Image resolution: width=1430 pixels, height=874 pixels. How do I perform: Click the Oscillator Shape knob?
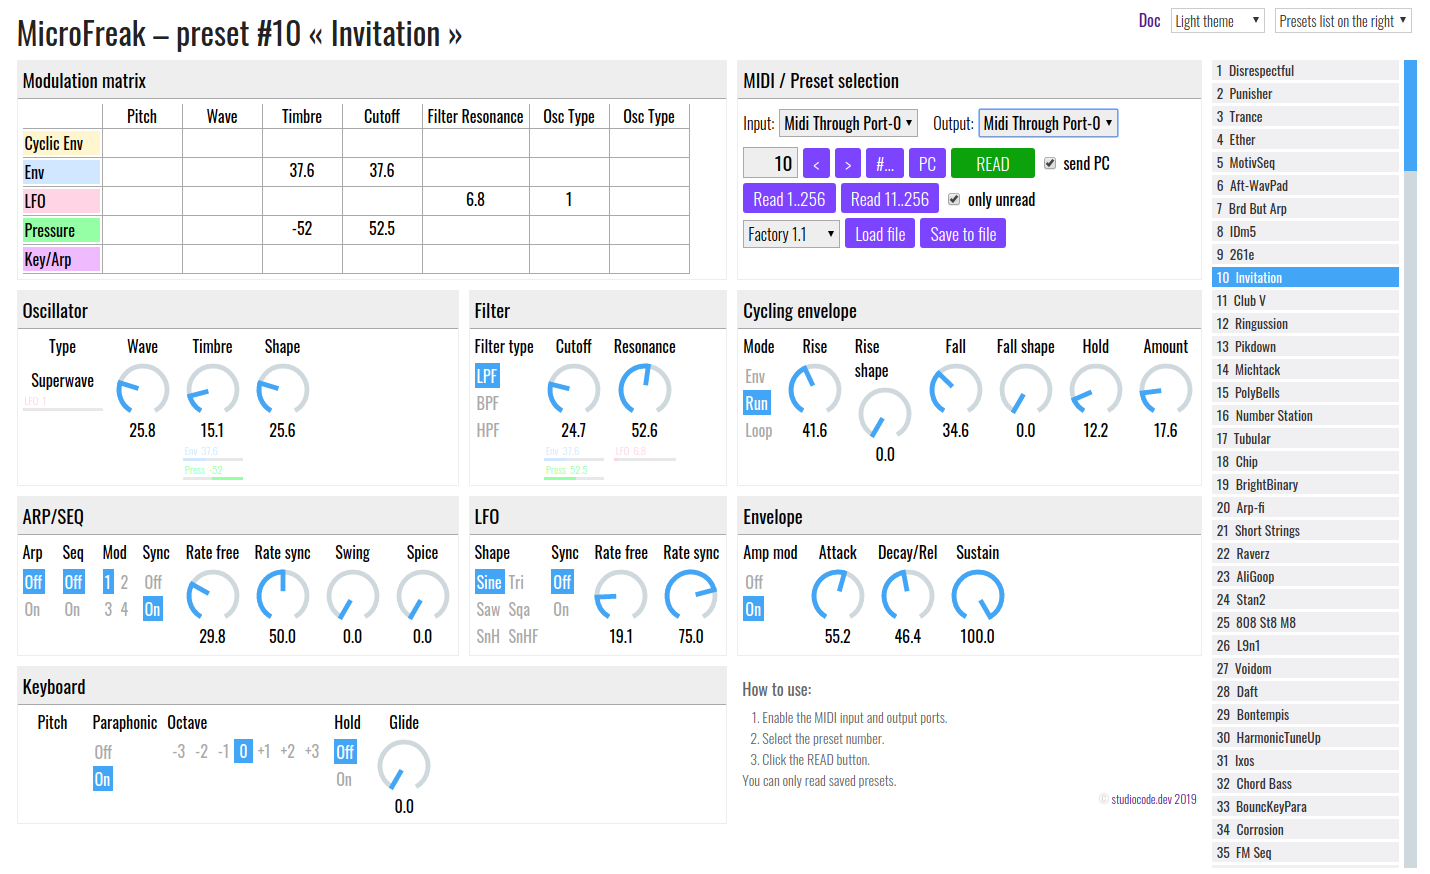tap(283, 390)
